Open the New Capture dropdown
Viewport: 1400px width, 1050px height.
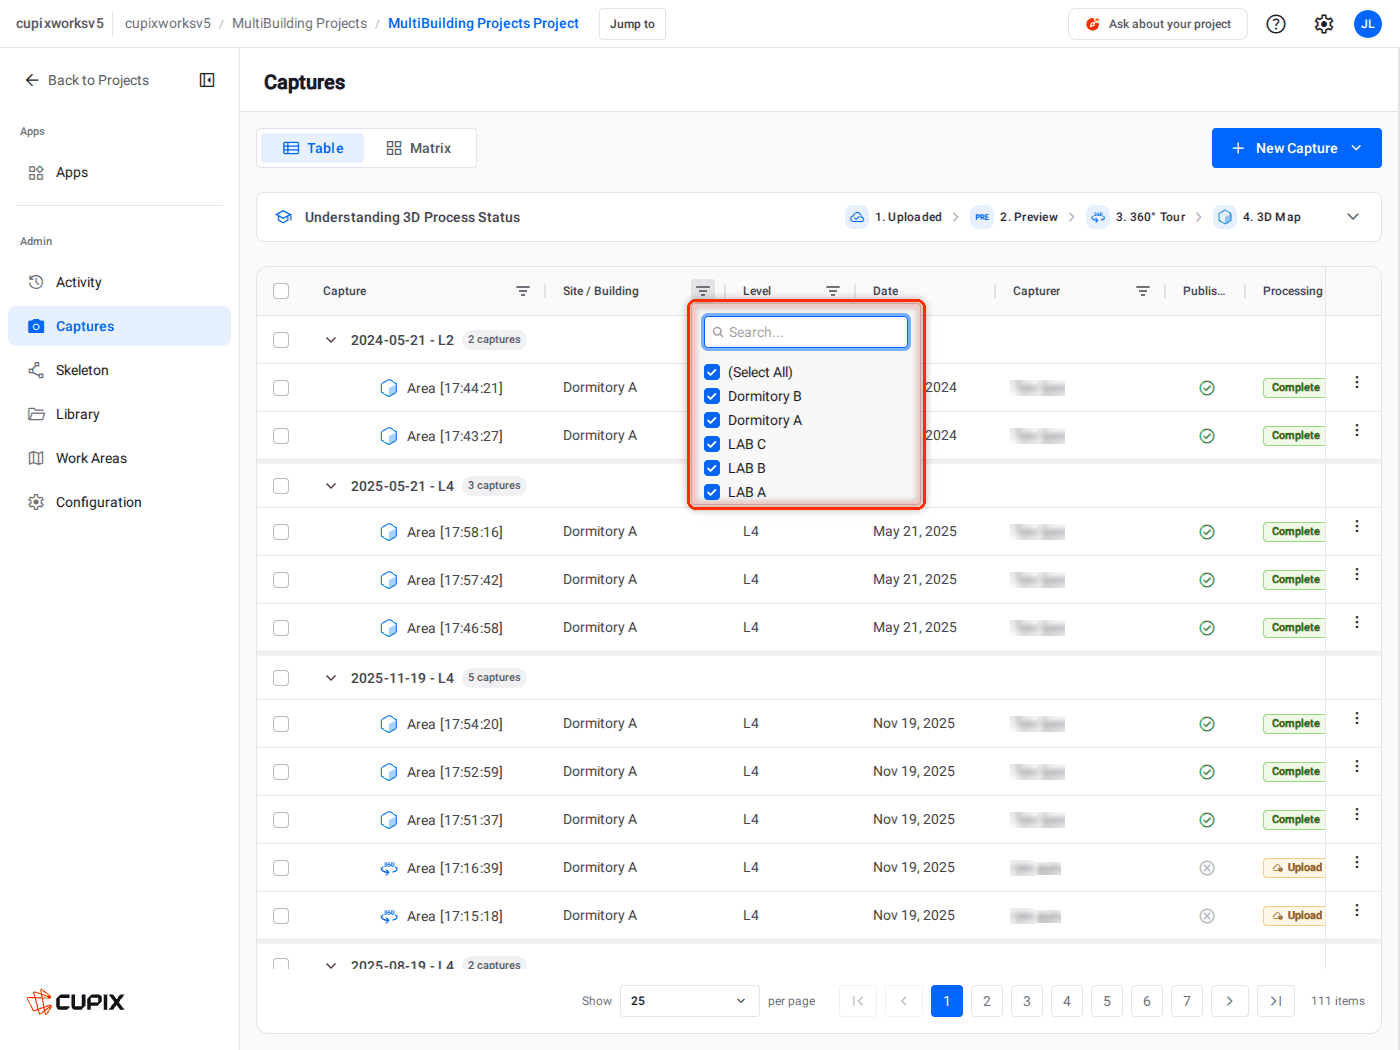pos(1296,148)
